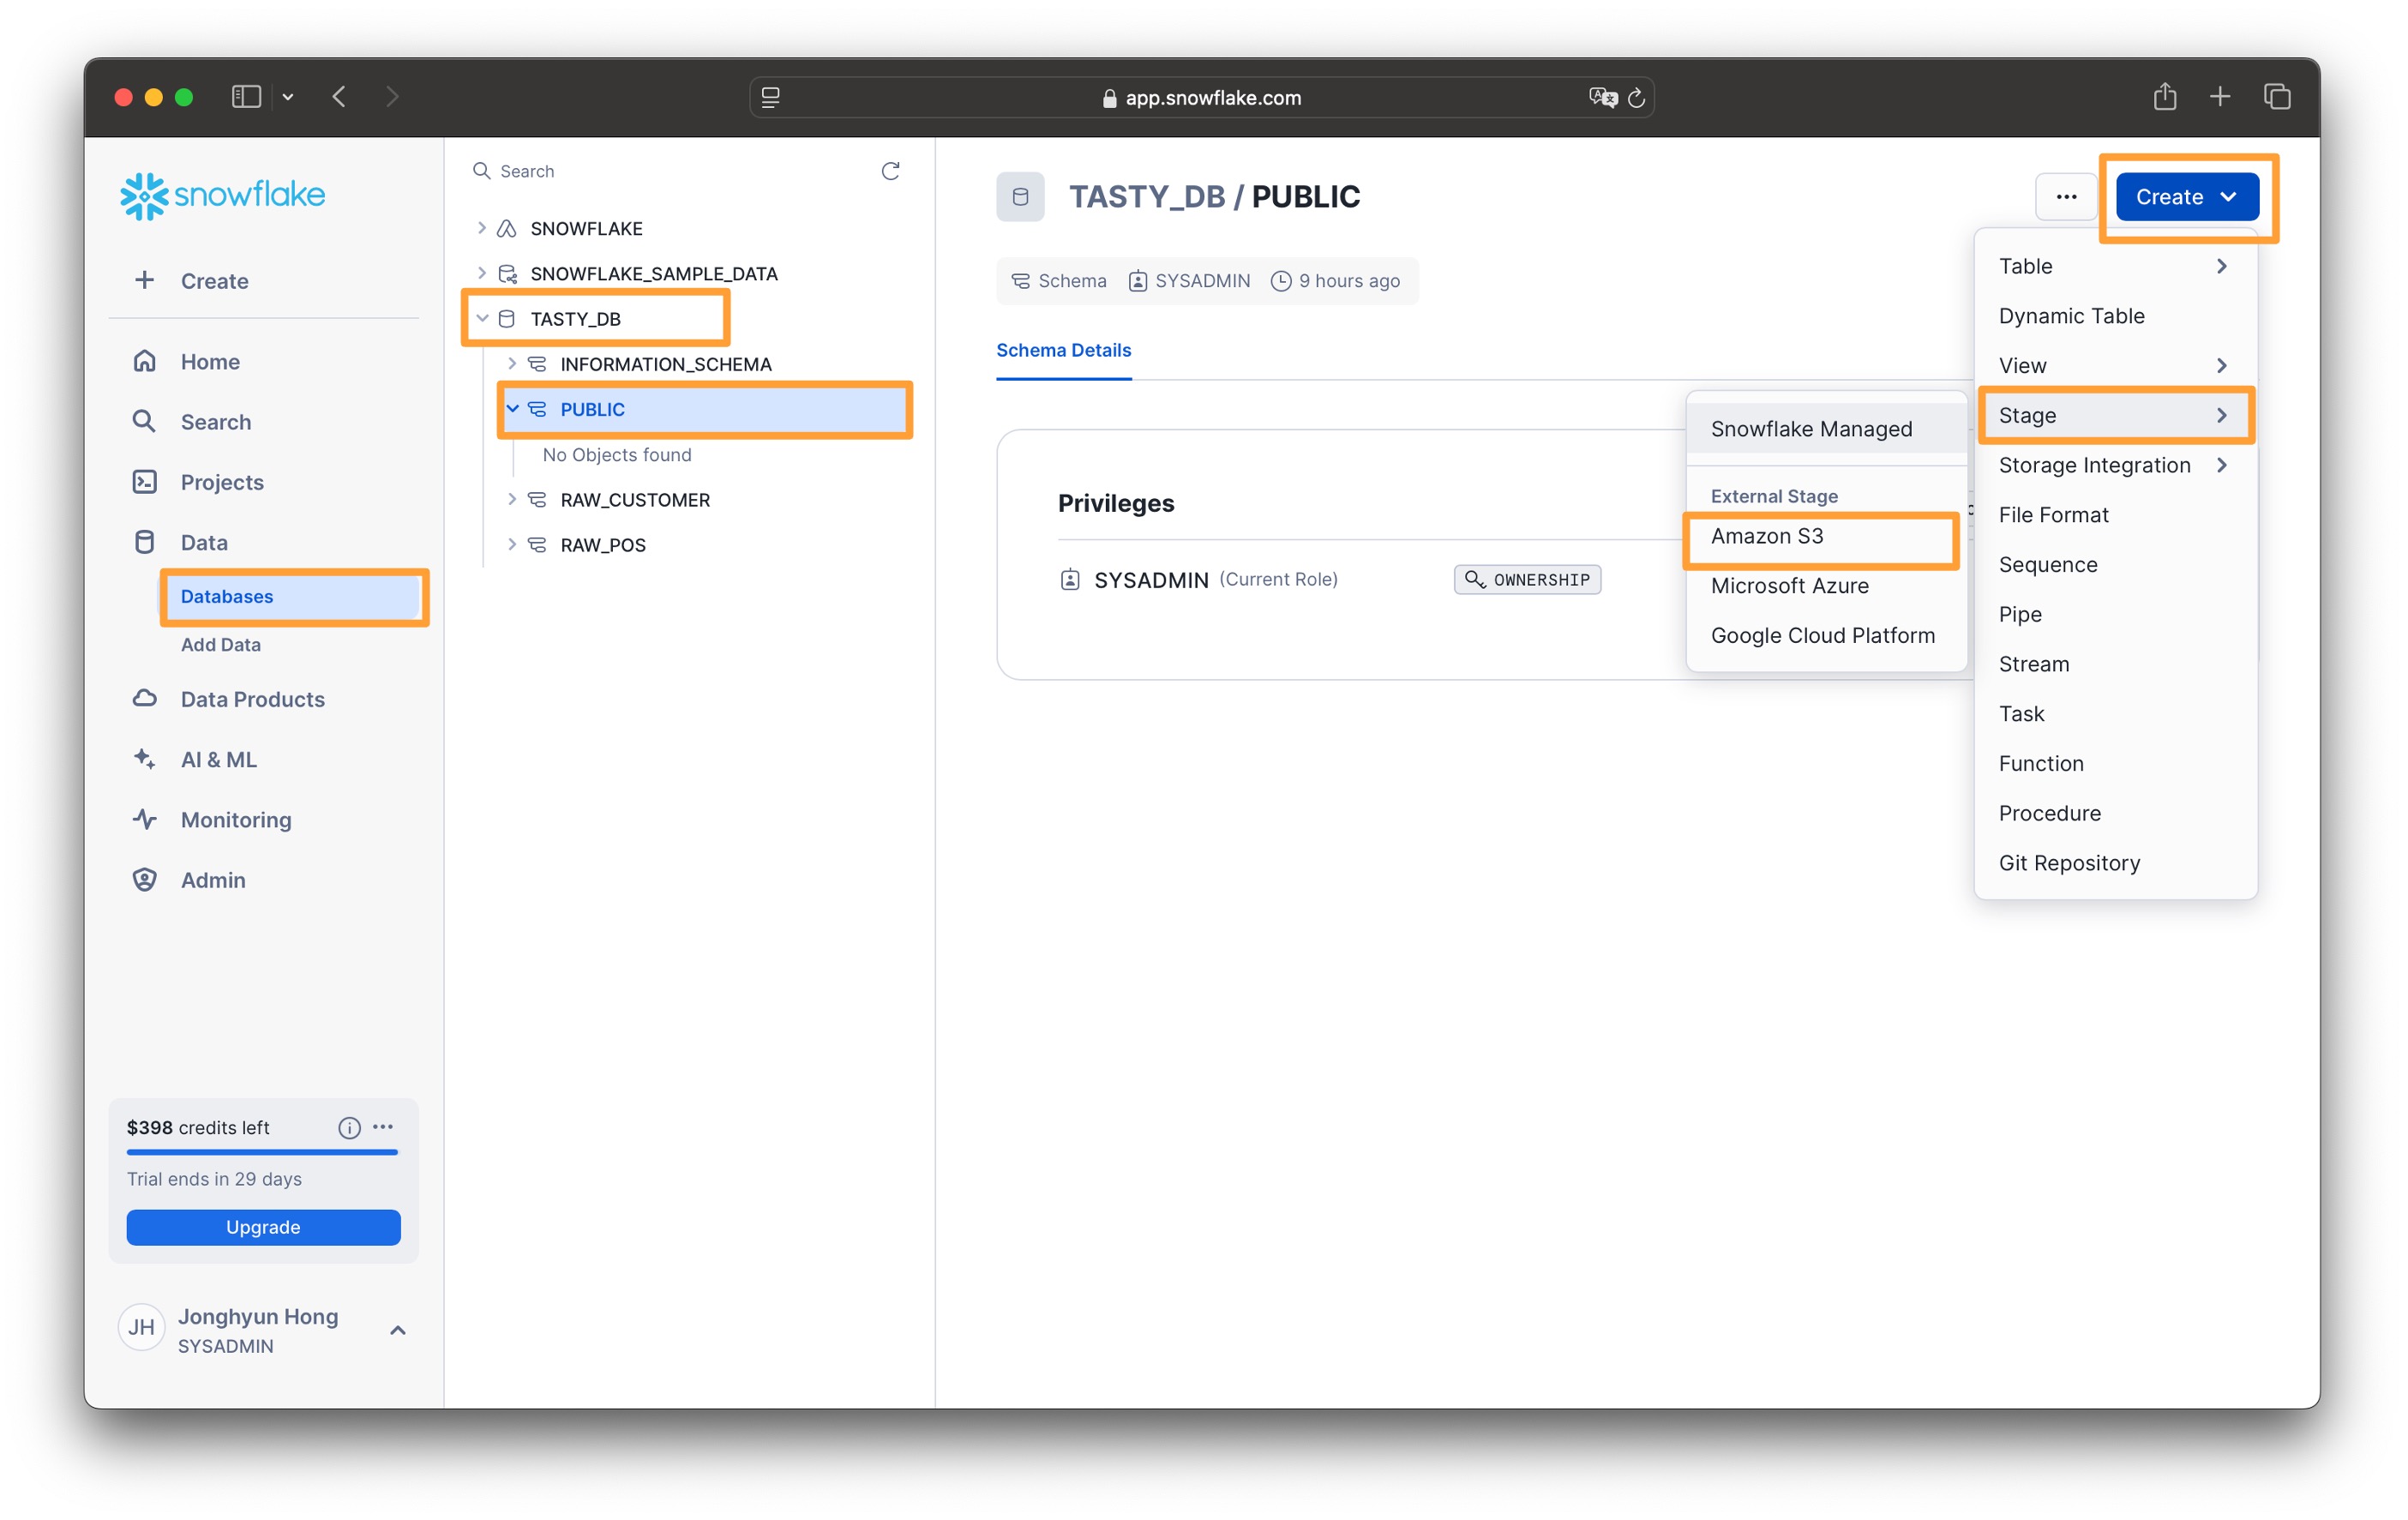This screenshot has height=1520, width=2408.
Task: Click the refresh icon in database panel
Action: coord(890,171)
